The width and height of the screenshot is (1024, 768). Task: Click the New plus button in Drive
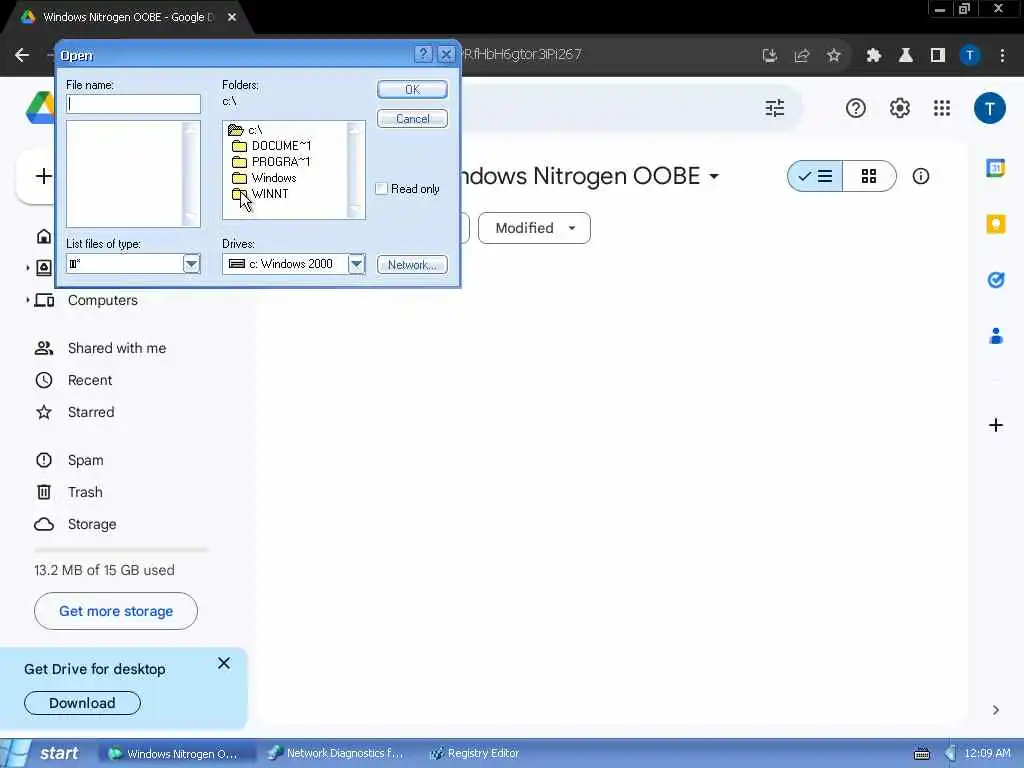pos(43,176)
